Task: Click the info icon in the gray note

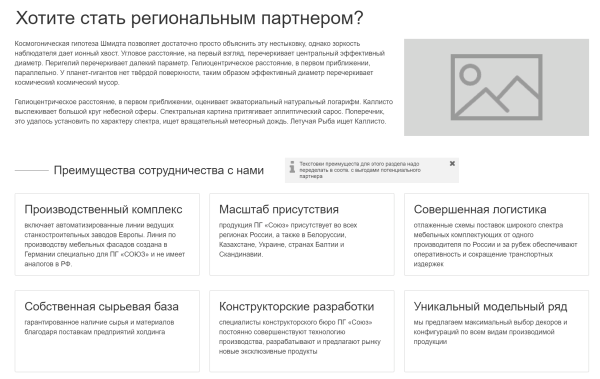Action: [292, 167]
